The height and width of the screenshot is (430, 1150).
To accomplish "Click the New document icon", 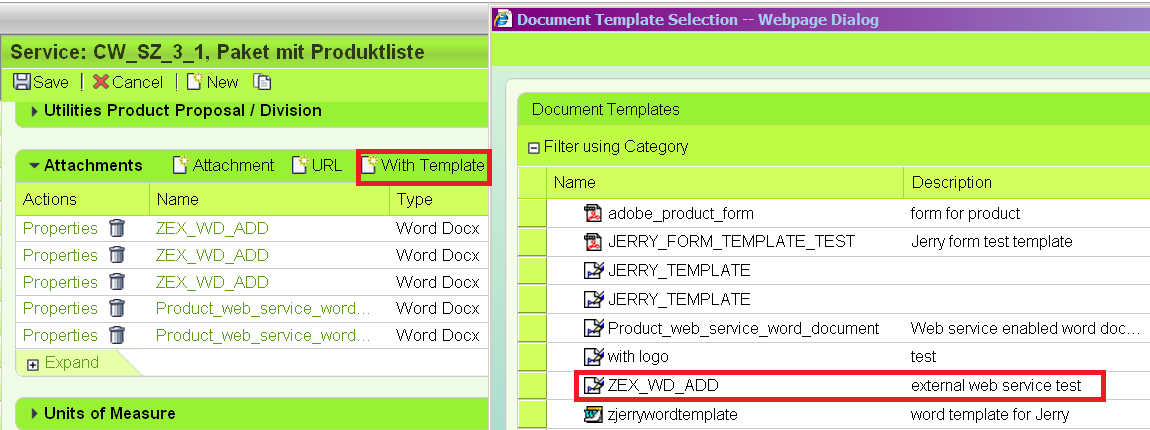I will (194, 81).
